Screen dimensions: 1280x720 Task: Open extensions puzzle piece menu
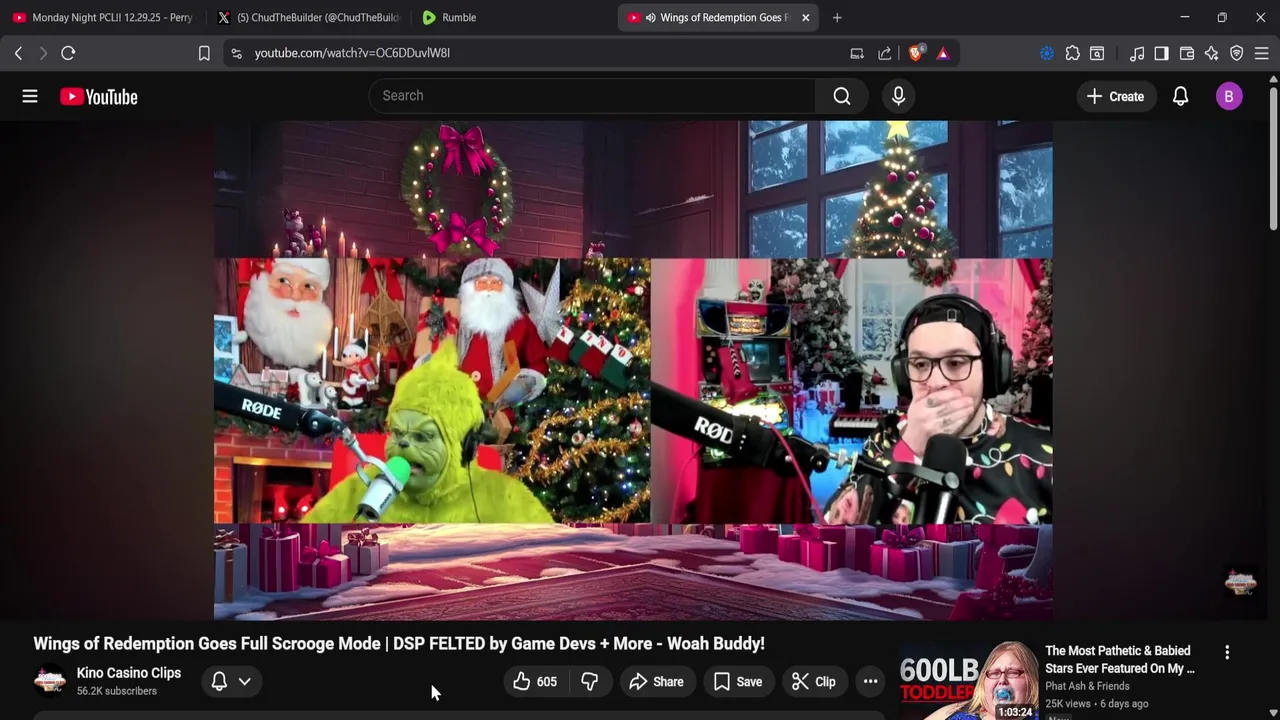tap(1072, 53)
